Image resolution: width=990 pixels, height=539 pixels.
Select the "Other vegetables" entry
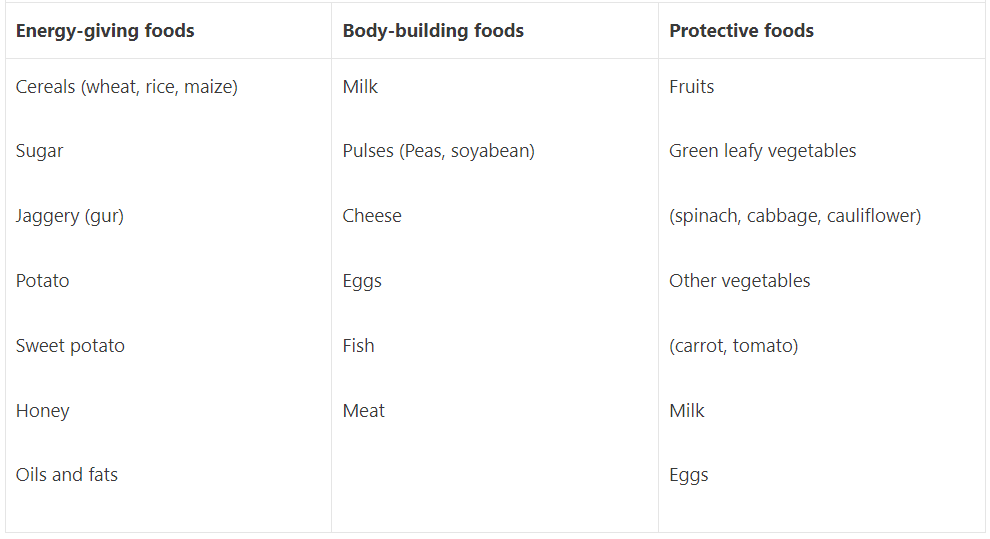click(x=739, y=281)
